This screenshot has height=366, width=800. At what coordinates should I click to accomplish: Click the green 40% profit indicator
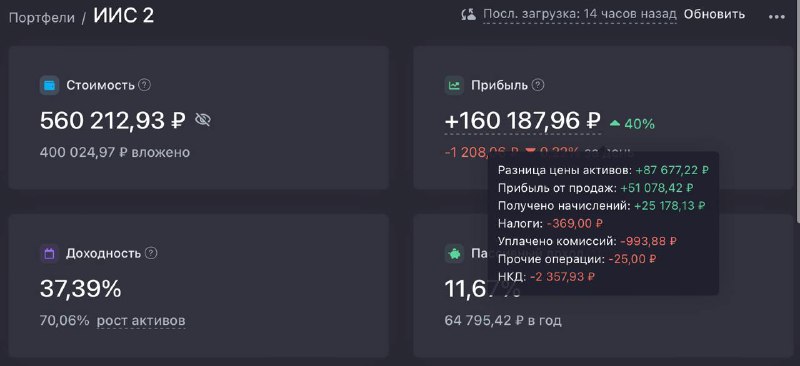[x=633, y=124]
